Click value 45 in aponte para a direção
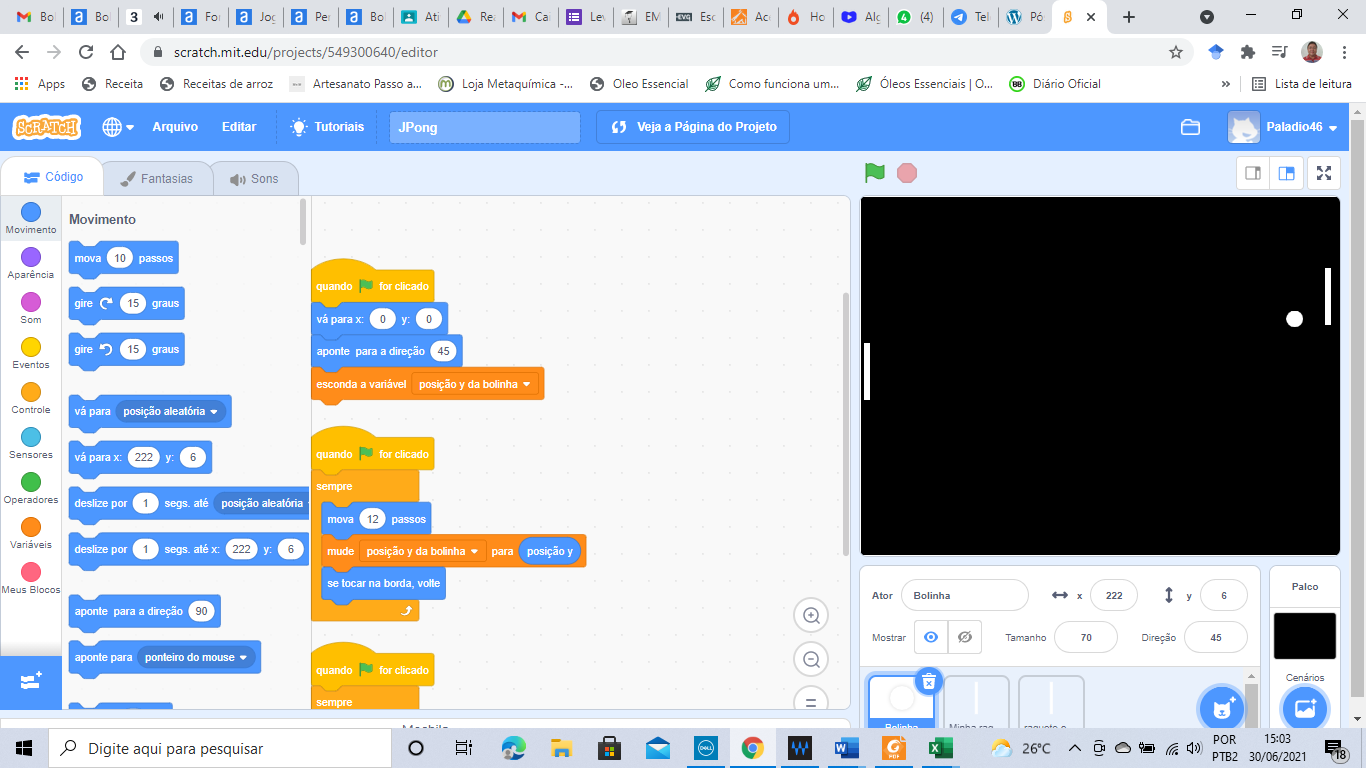This screenshot has width=1366, height=768. (443, 351)
